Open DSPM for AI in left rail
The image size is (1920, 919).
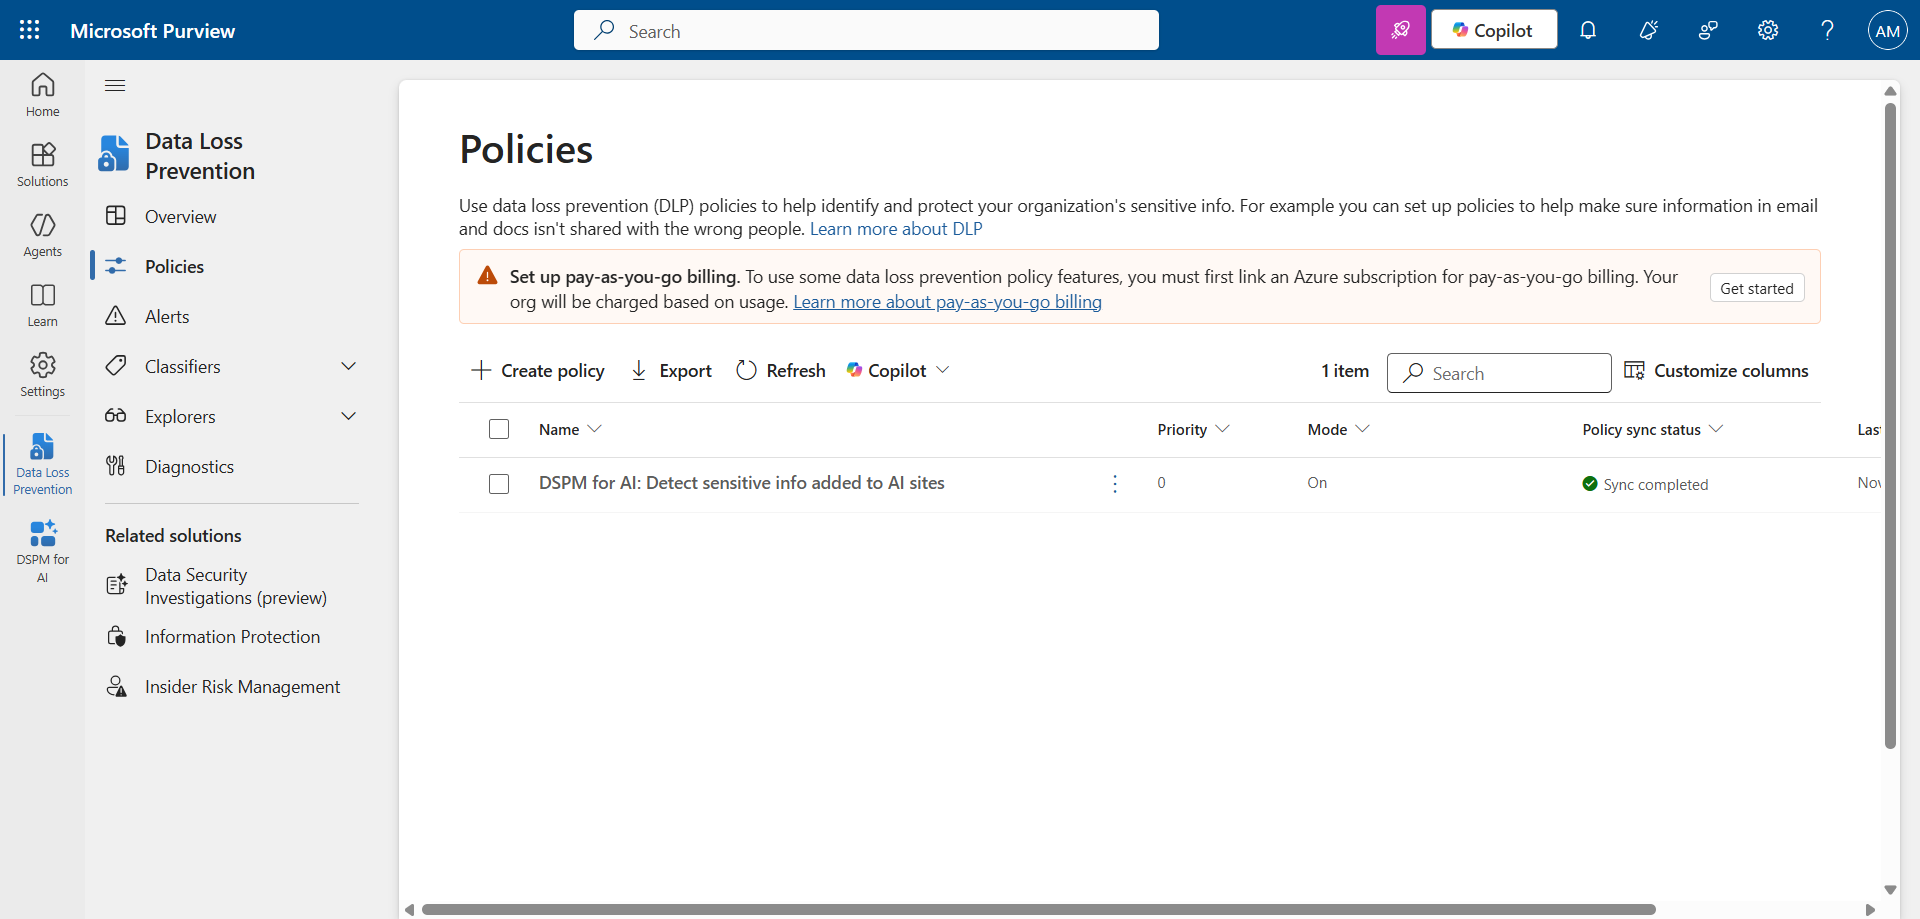click(x=42, y=549)
